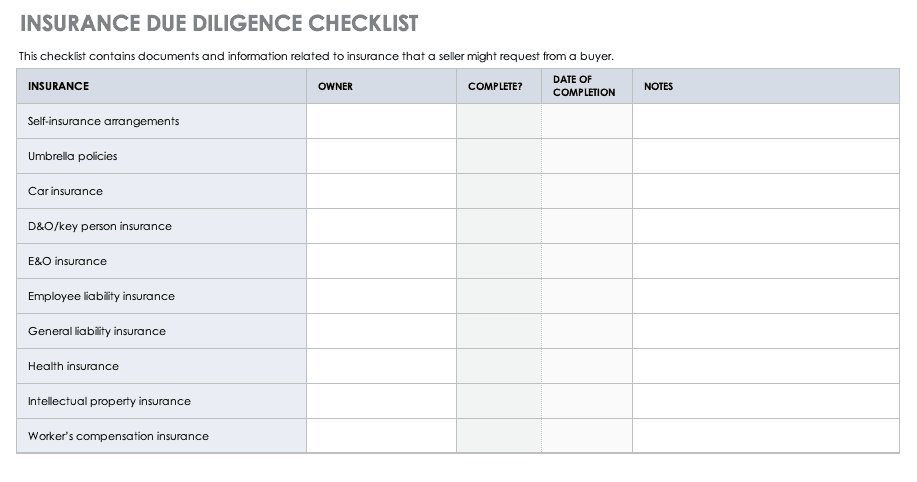Click Owner cell for Self-insurance arrangements
Viewport: 917px width, 482px height.
pos(381,121)
